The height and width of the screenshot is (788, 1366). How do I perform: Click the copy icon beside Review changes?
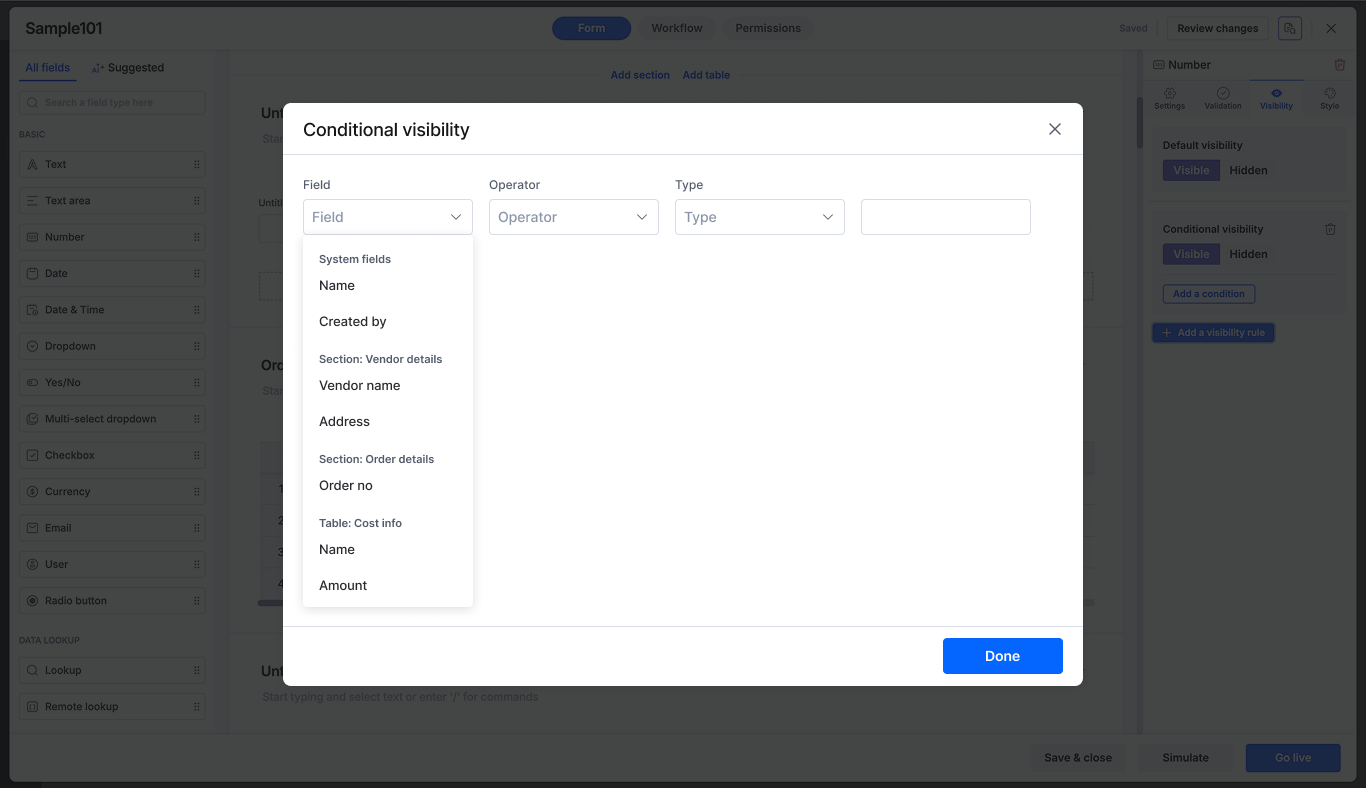(x=1290, y=28)
